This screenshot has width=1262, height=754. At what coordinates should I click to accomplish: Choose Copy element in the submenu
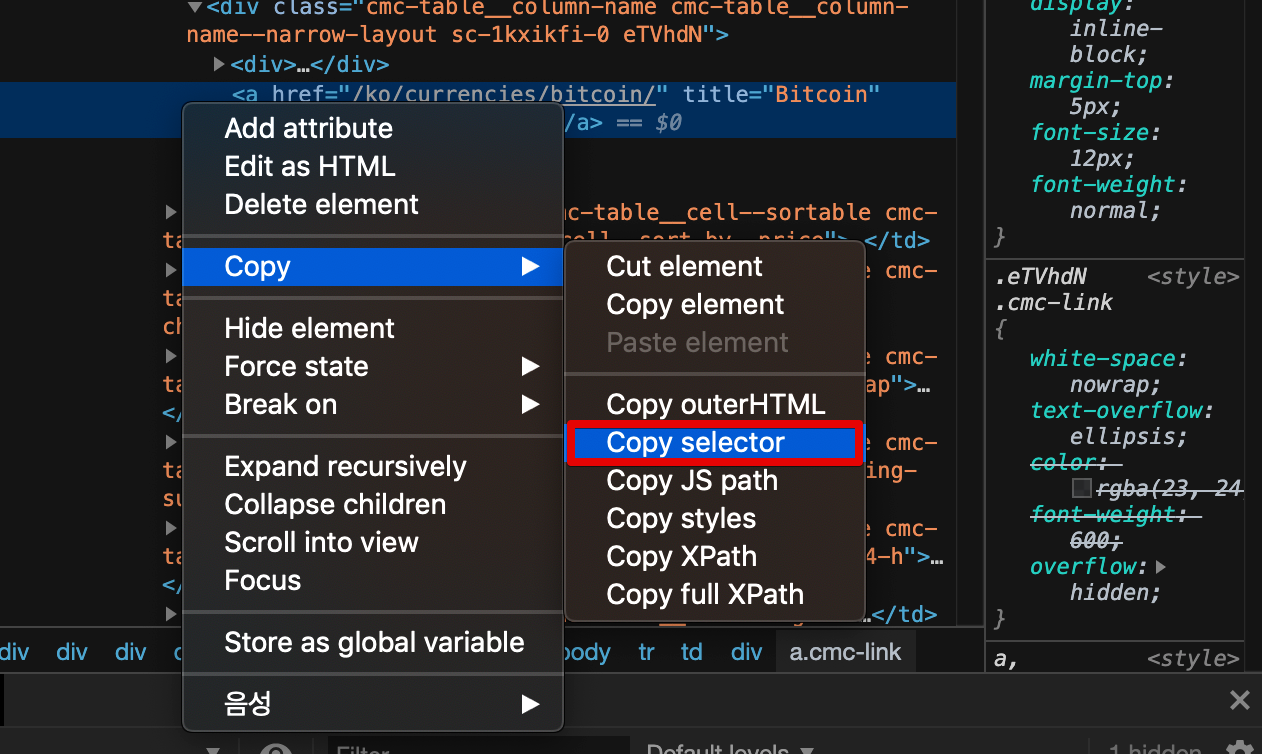714,304
